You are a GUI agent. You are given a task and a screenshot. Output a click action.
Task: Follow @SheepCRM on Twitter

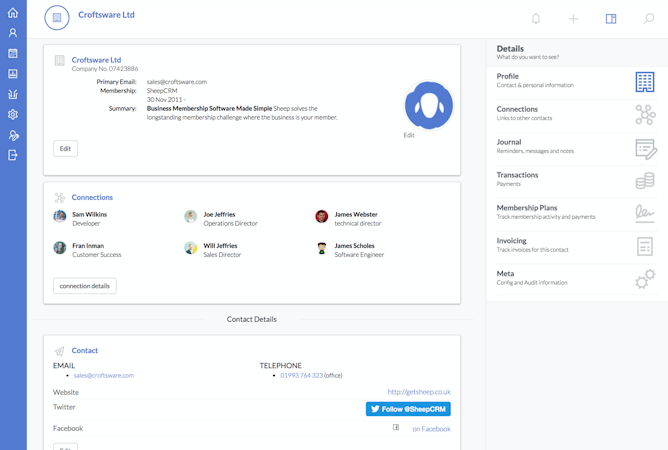pos(408,409)
